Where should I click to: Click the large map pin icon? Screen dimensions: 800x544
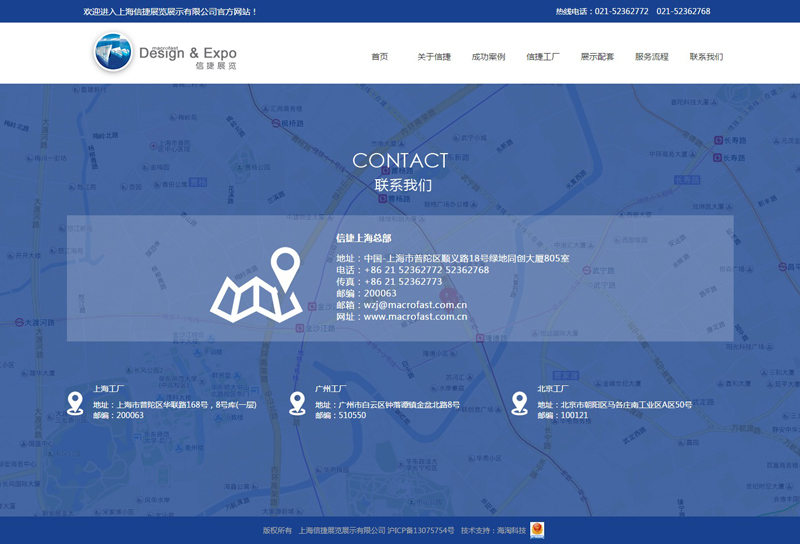(x=256, y=285)
